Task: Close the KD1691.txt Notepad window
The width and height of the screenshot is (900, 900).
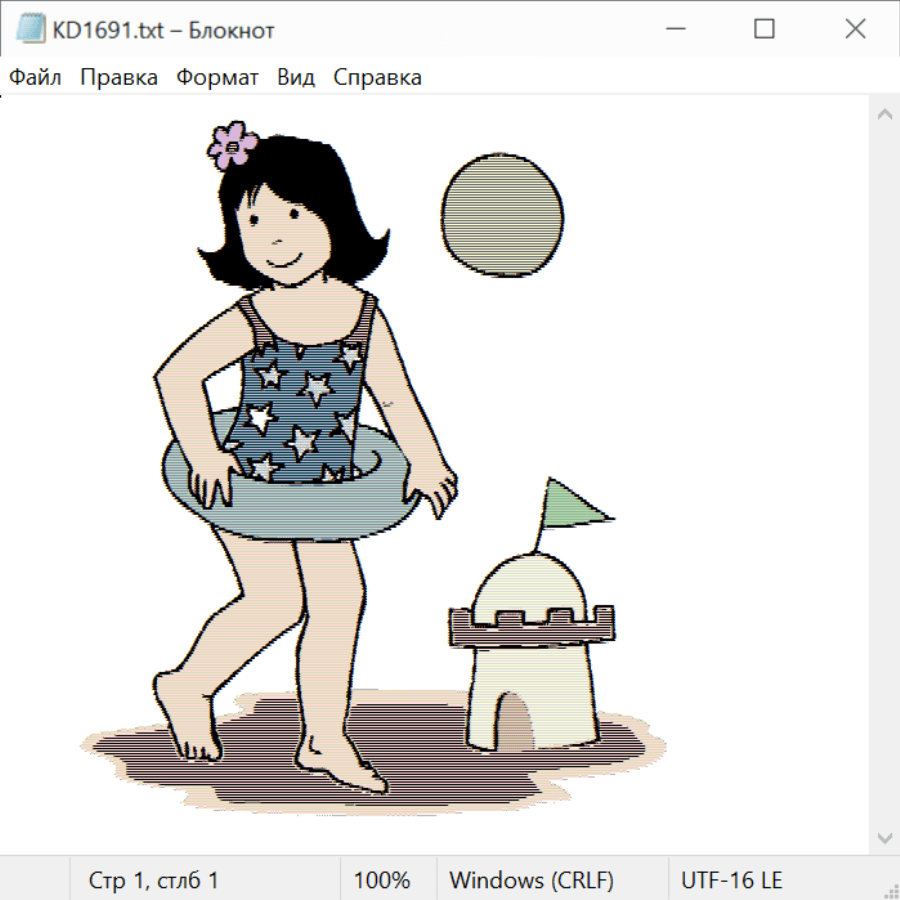Action: click(855, 30)
